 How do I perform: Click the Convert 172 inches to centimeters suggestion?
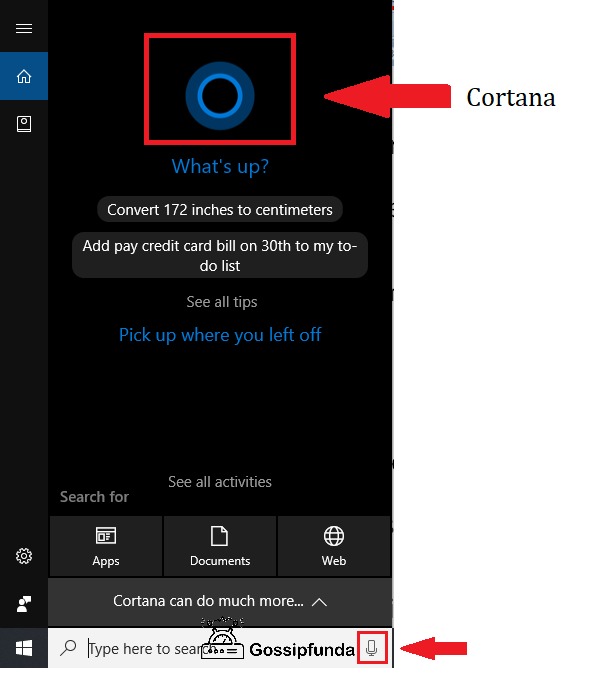click(x=220, y=209)
